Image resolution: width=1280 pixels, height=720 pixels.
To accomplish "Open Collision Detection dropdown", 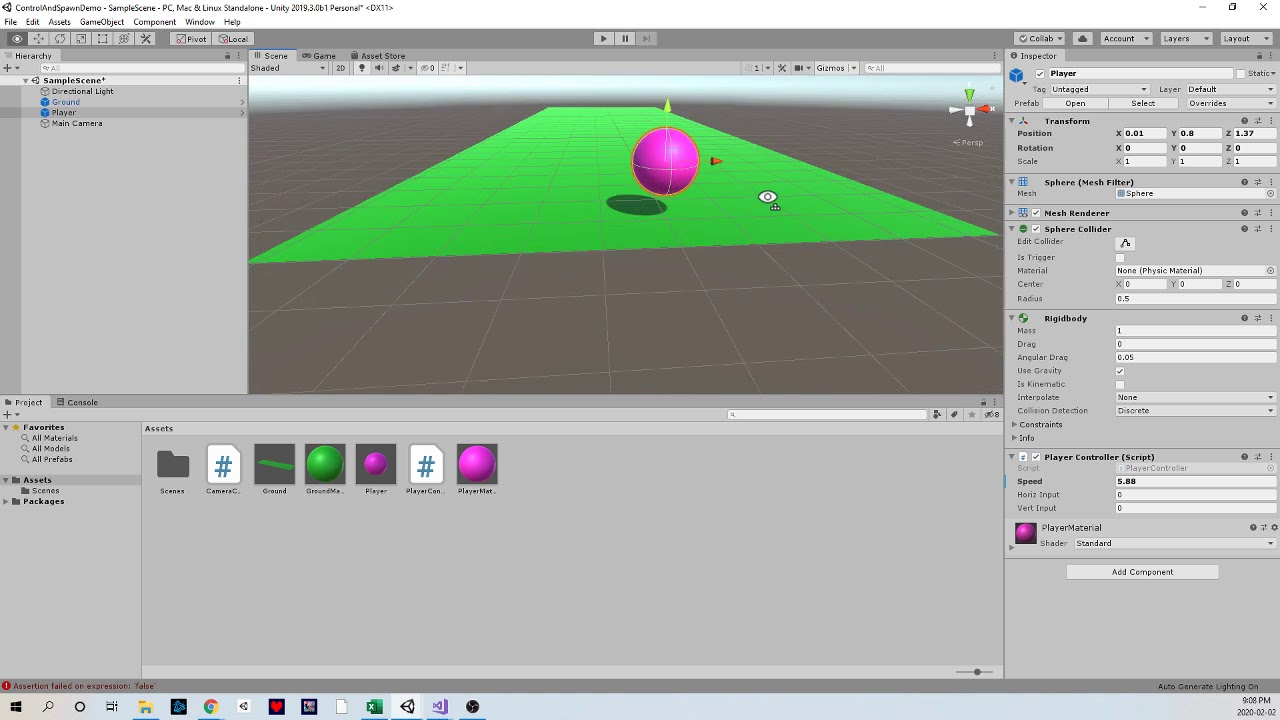I will 1196,411.
